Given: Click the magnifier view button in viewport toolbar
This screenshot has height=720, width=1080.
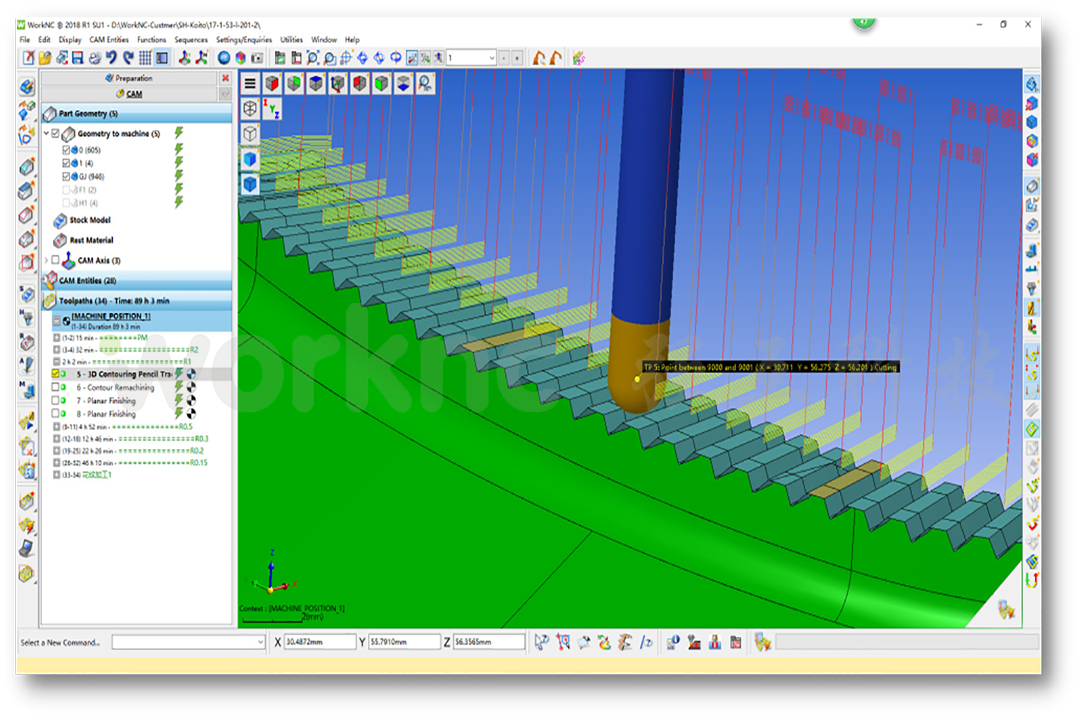Looking at the screenshot, I should tap(425, 84).
